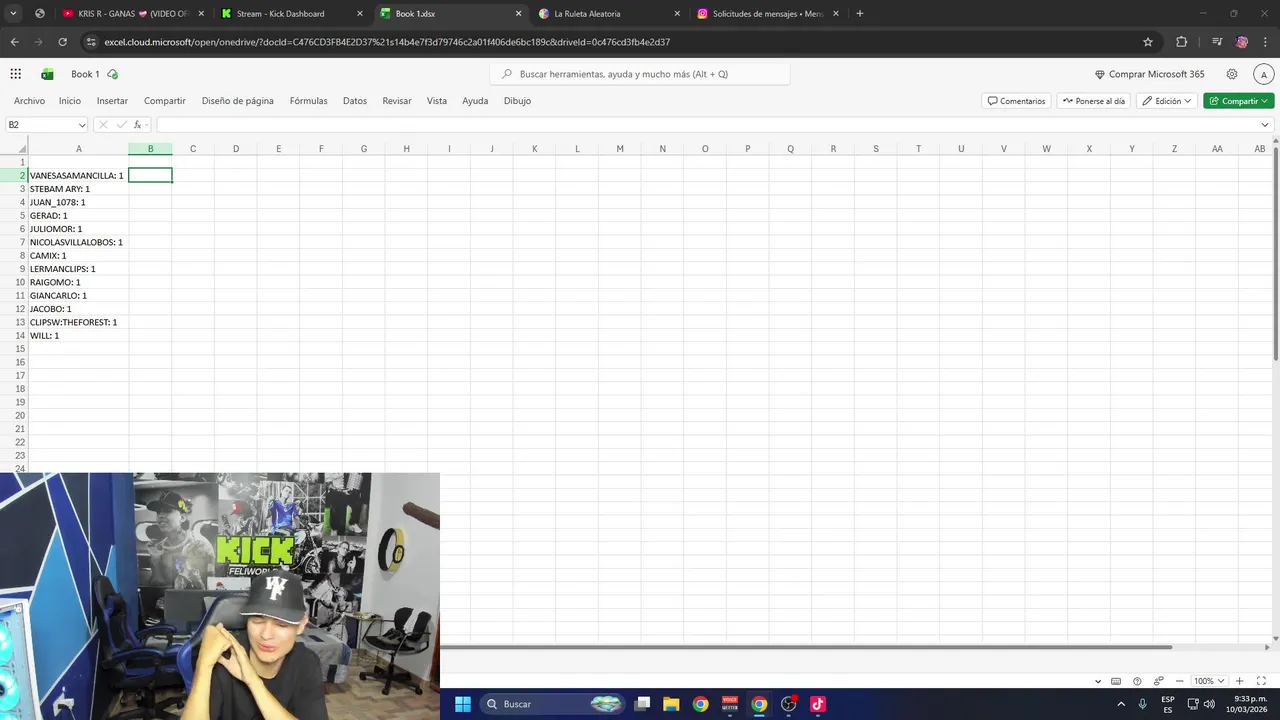
Task: Open the Microsoft 365 app launcher grid
Action: pyautogui.click(x=16, y=74)
